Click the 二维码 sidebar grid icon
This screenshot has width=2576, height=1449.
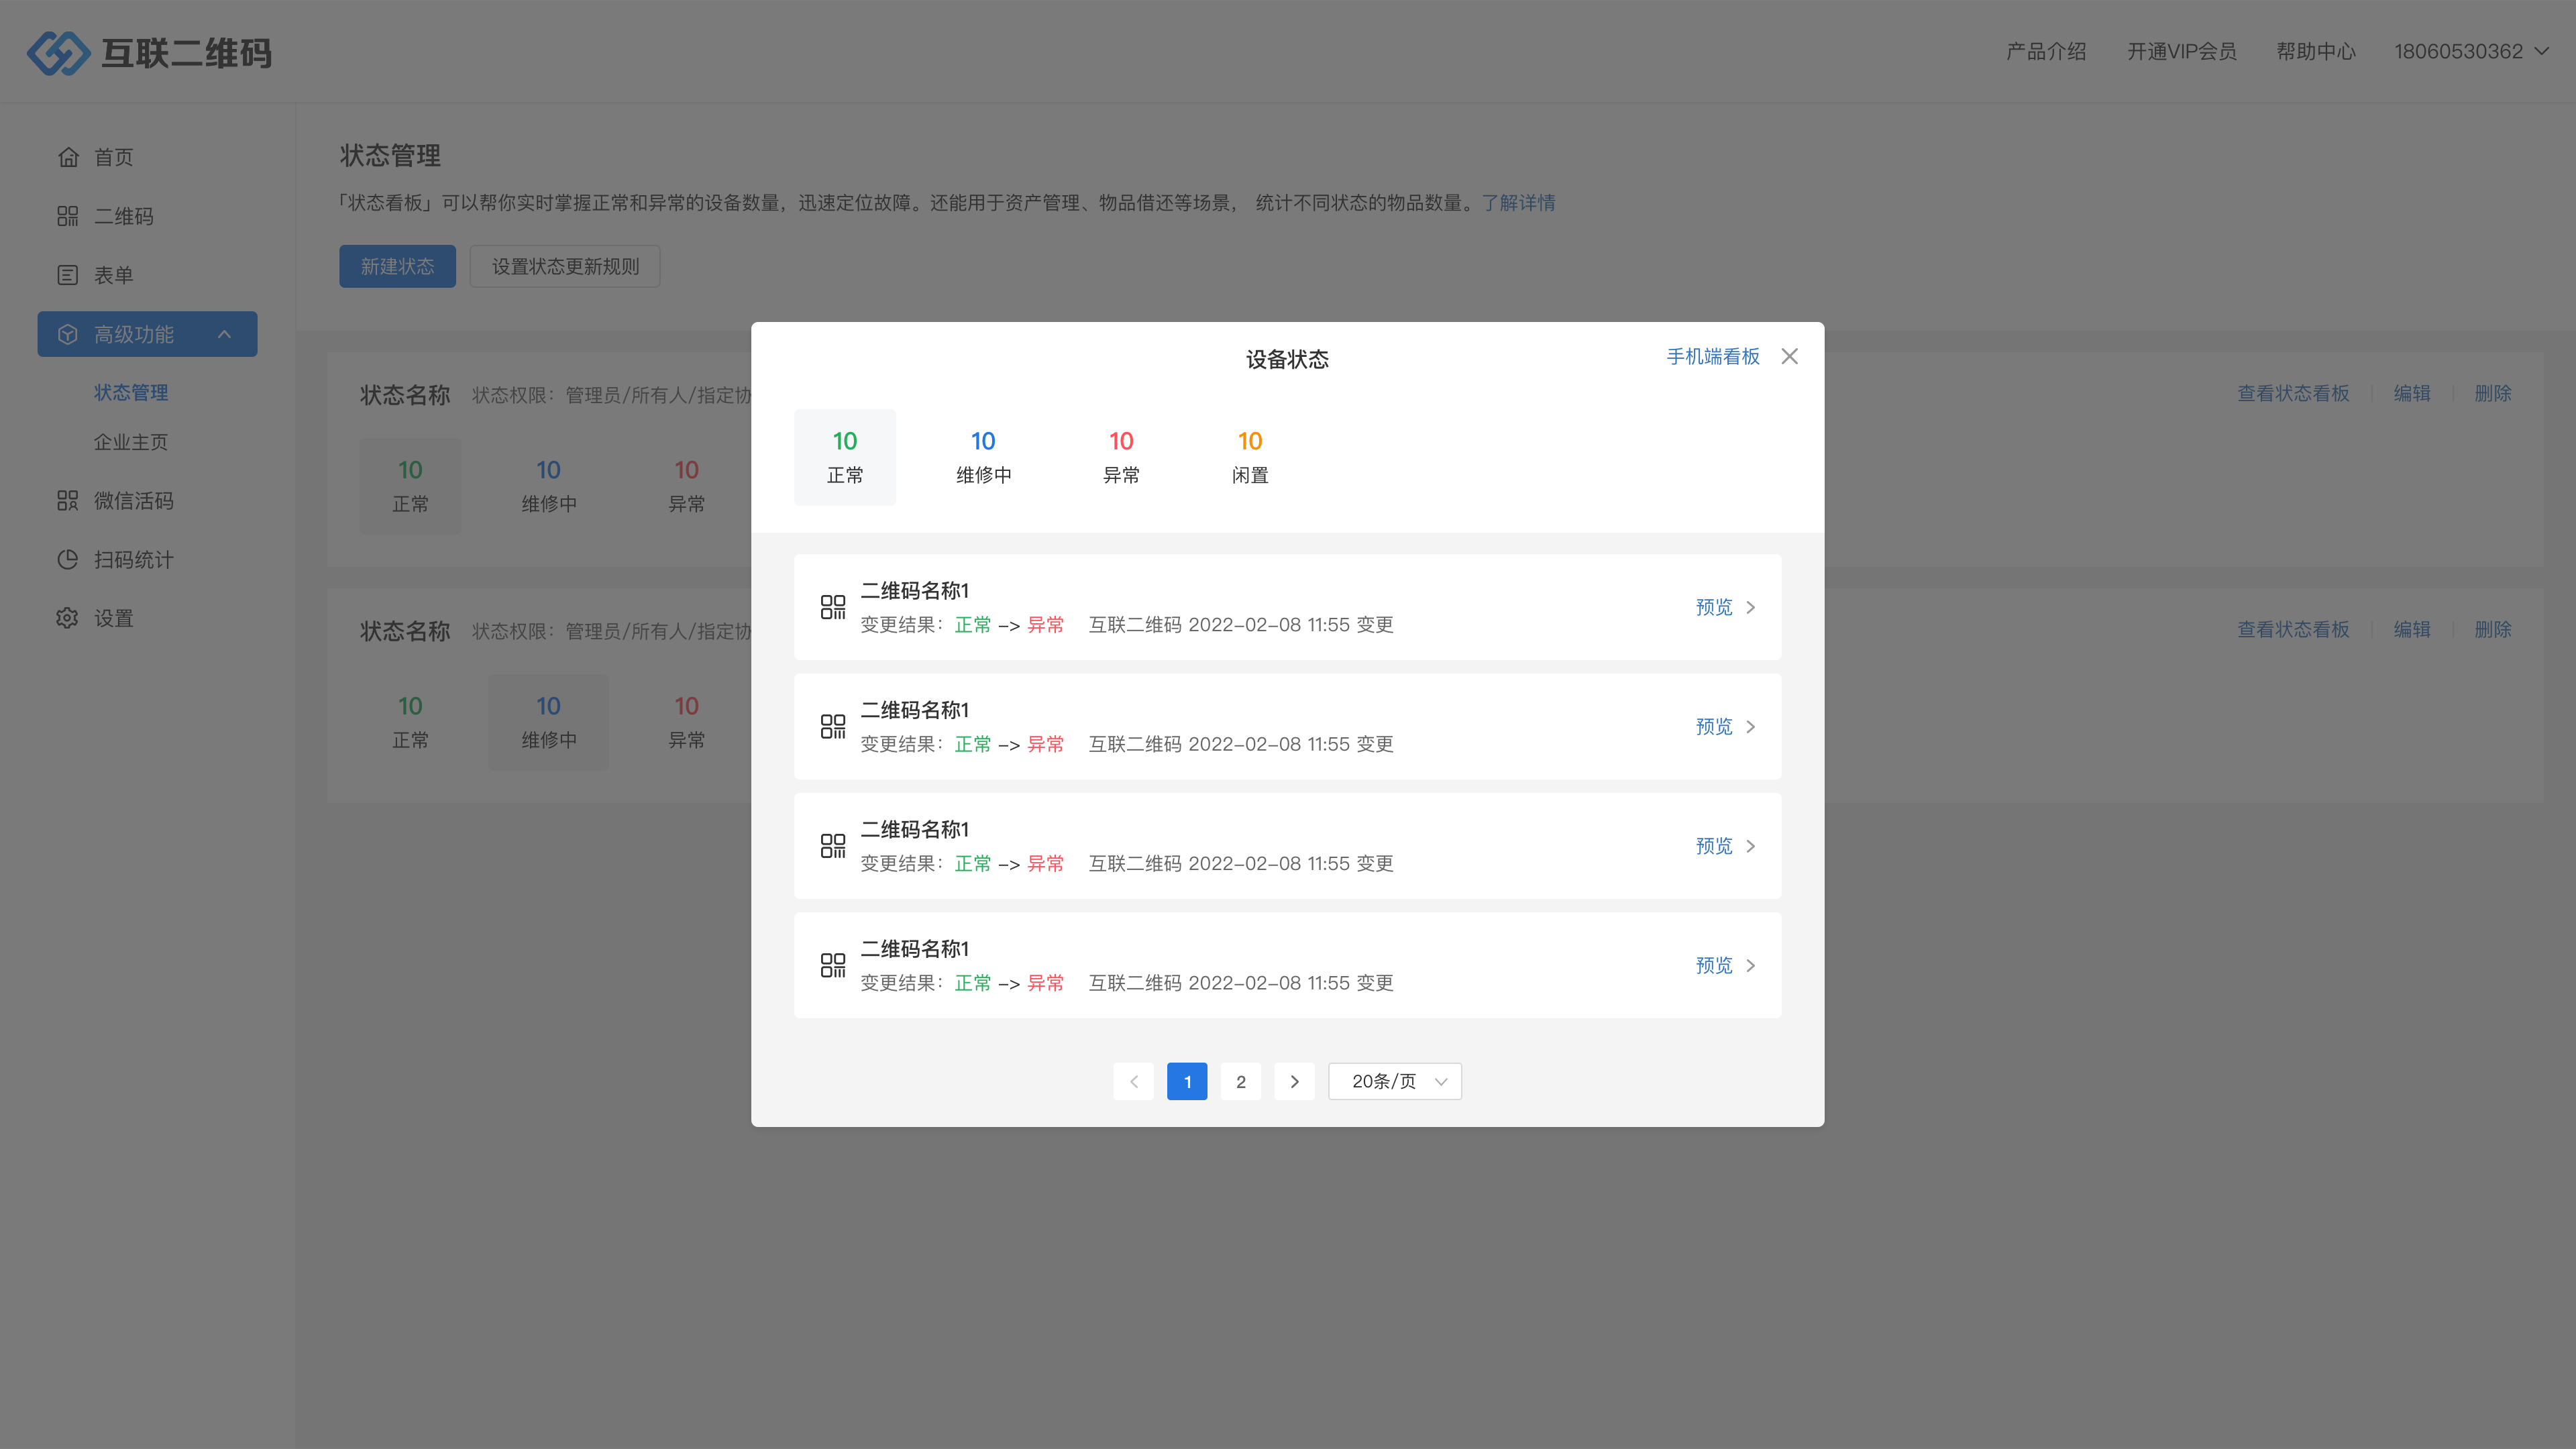[68, 216]
